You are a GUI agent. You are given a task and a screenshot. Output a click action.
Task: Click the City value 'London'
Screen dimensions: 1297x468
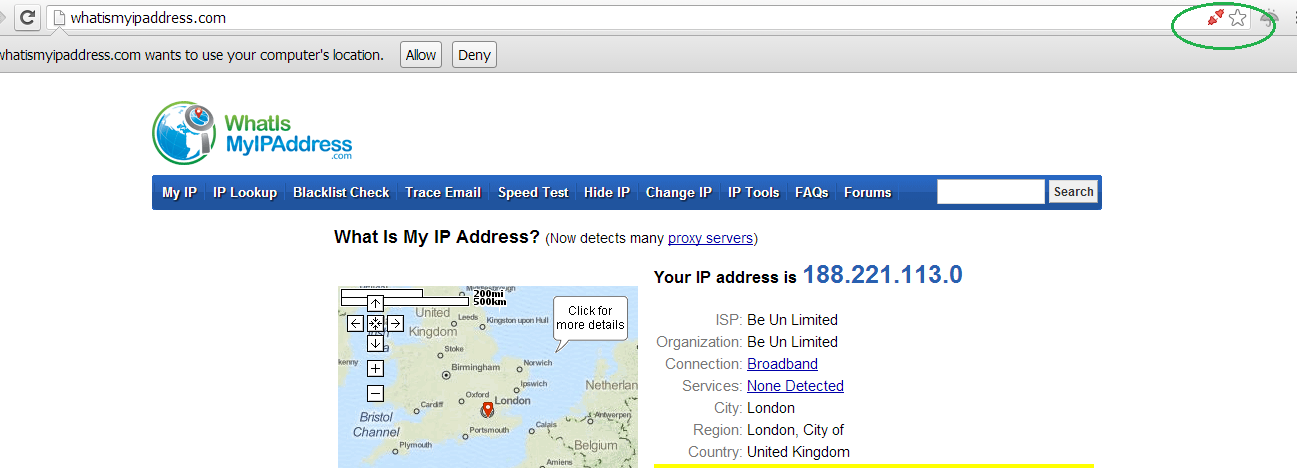(771, 408)
